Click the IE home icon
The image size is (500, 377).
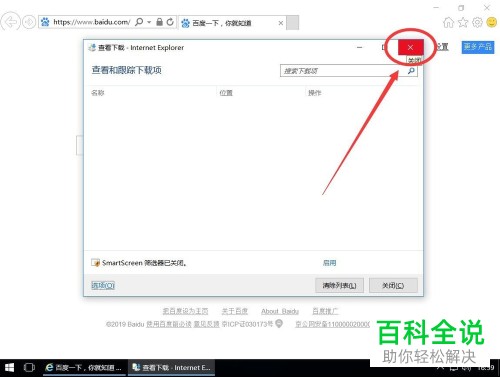448,22
